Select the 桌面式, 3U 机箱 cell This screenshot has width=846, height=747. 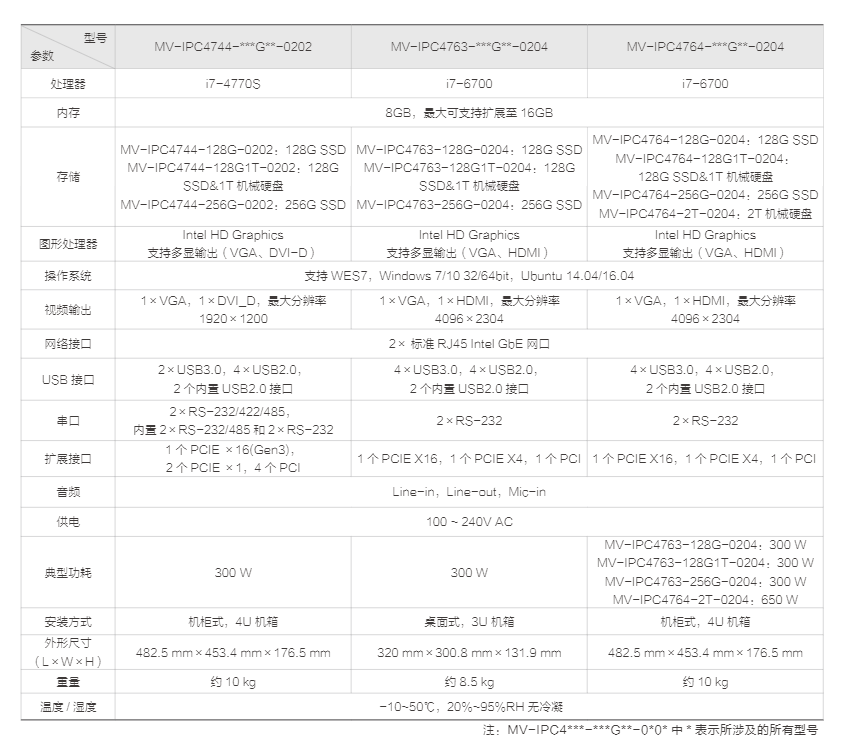pyautogui.click(x=469, y=622)
